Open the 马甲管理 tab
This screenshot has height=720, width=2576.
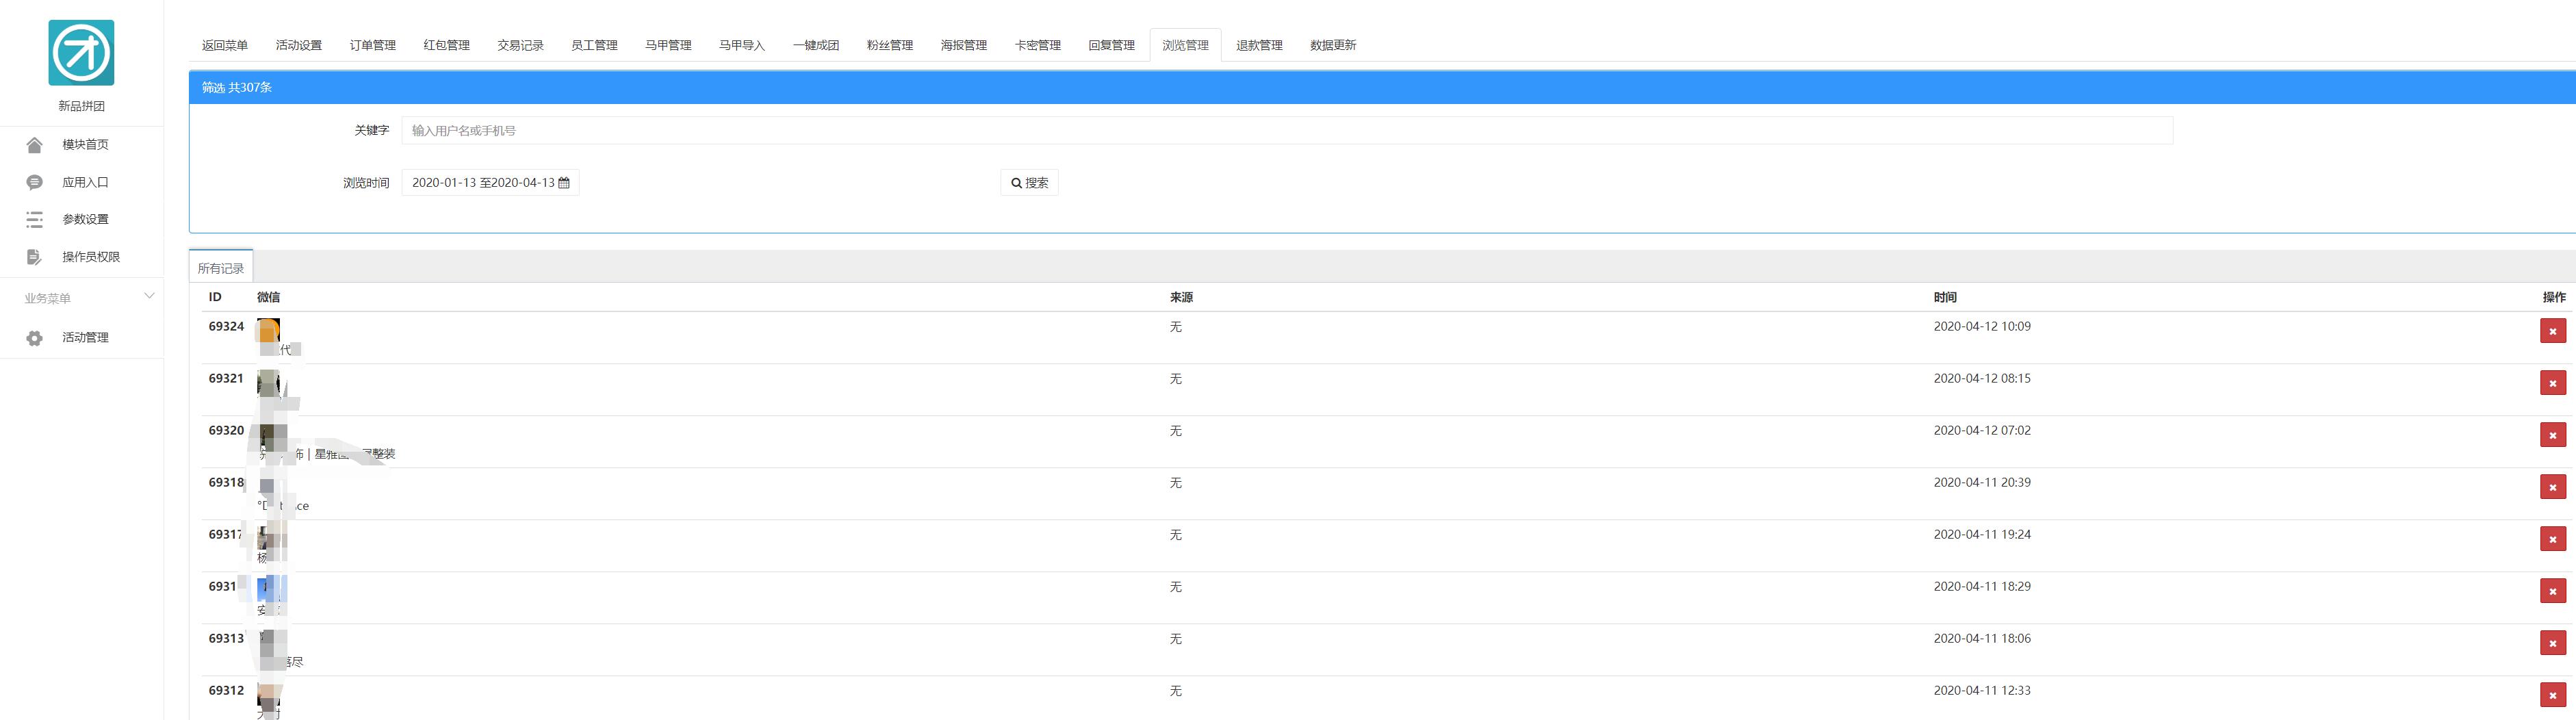pos(668,45)
